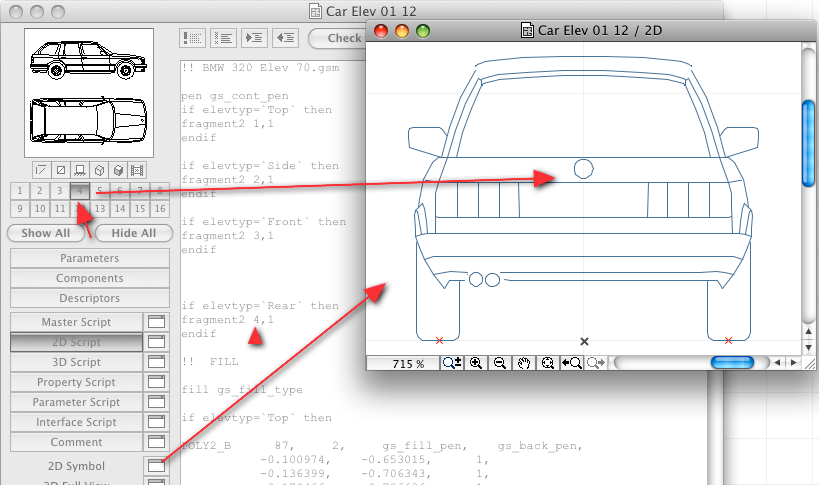Select the side view preview icon
819x485 pixels.
[x=80, y=170]
